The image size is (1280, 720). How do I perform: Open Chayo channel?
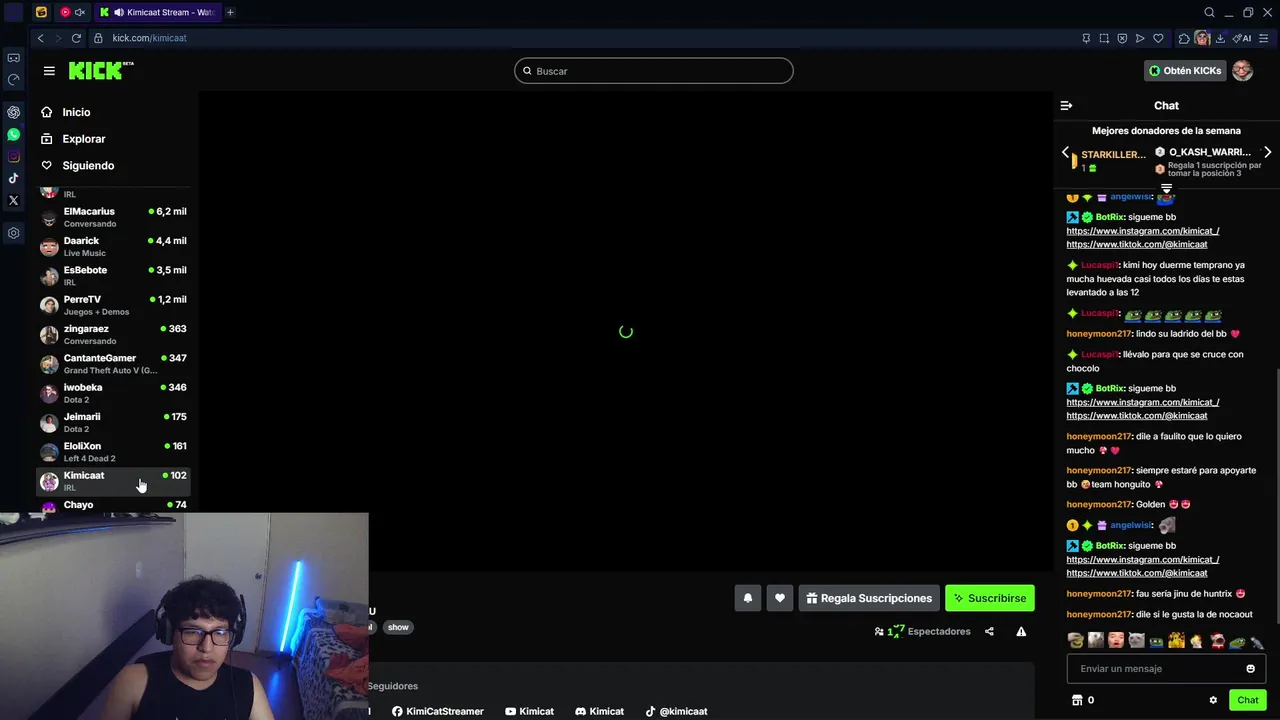point(113,505)
